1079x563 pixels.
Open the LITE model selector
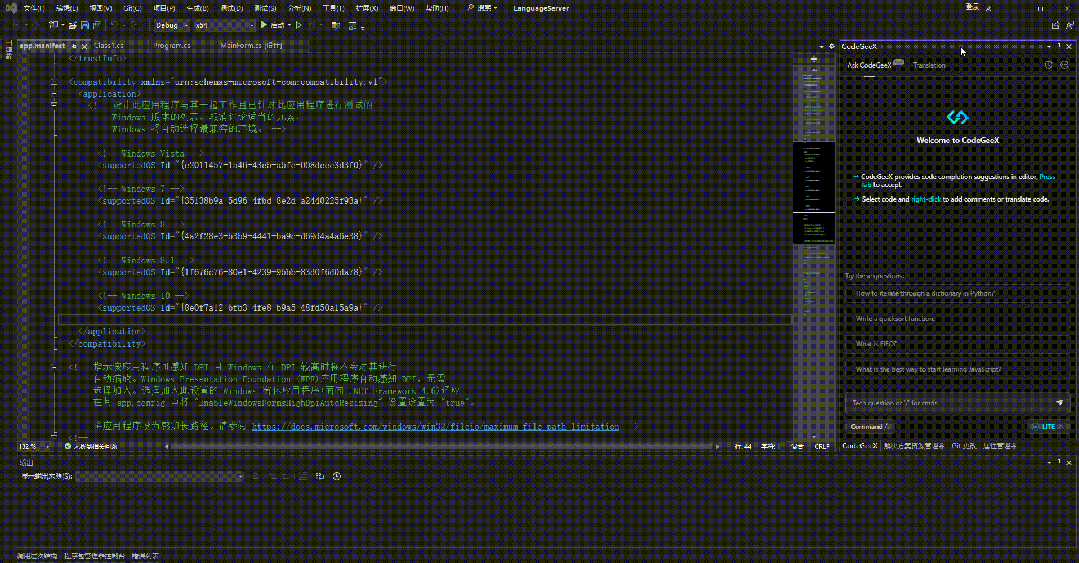[x=1048, y=427]
